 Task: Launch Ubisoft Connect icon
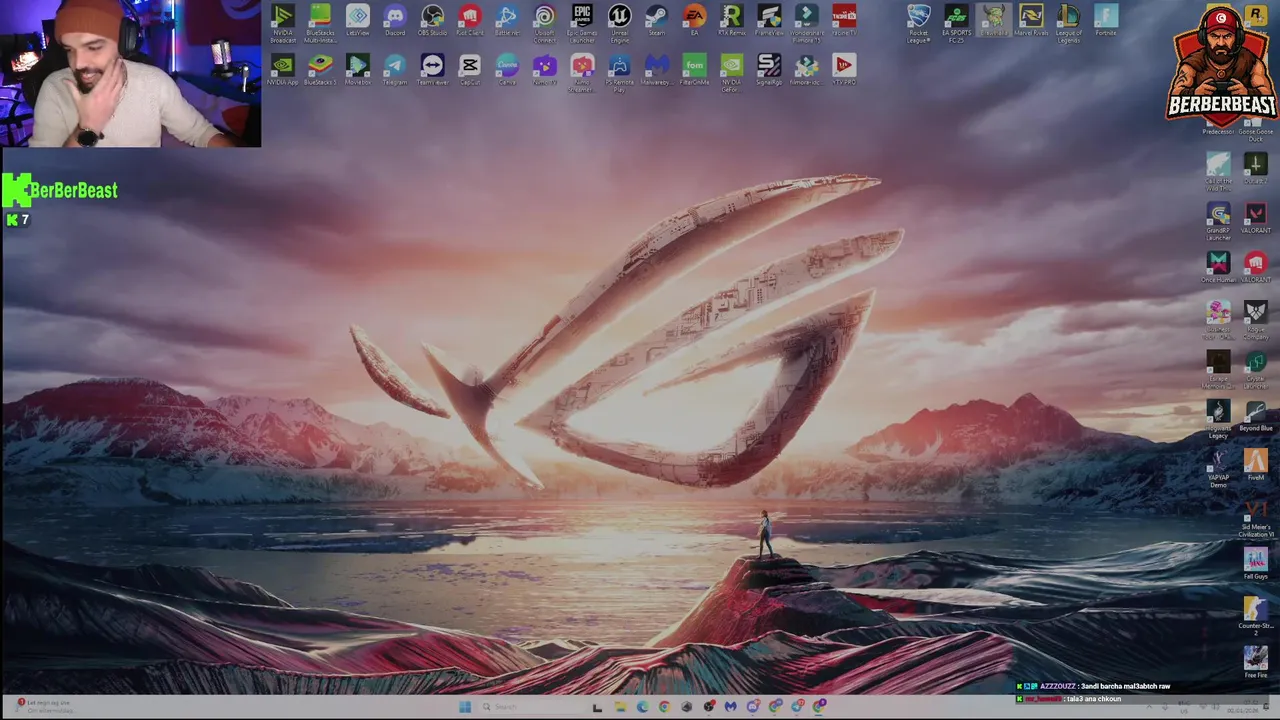544,22
